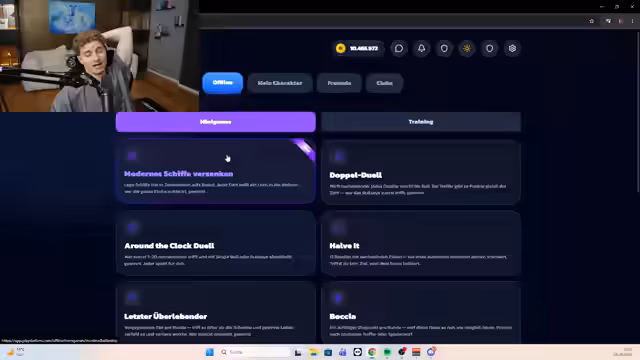Select the purple Minigames tab

[x=216, y=122]
